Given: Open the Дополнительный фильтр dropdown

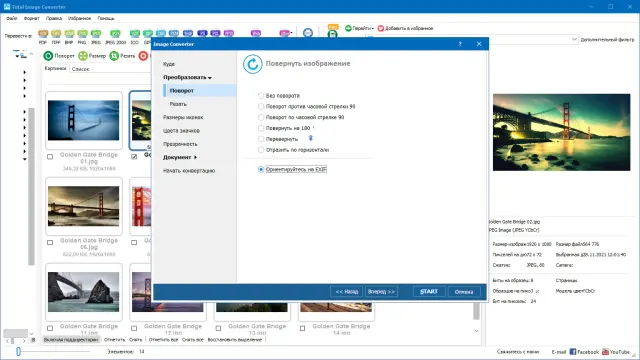Looking at the screenshot, I should (x=574, y=39).
